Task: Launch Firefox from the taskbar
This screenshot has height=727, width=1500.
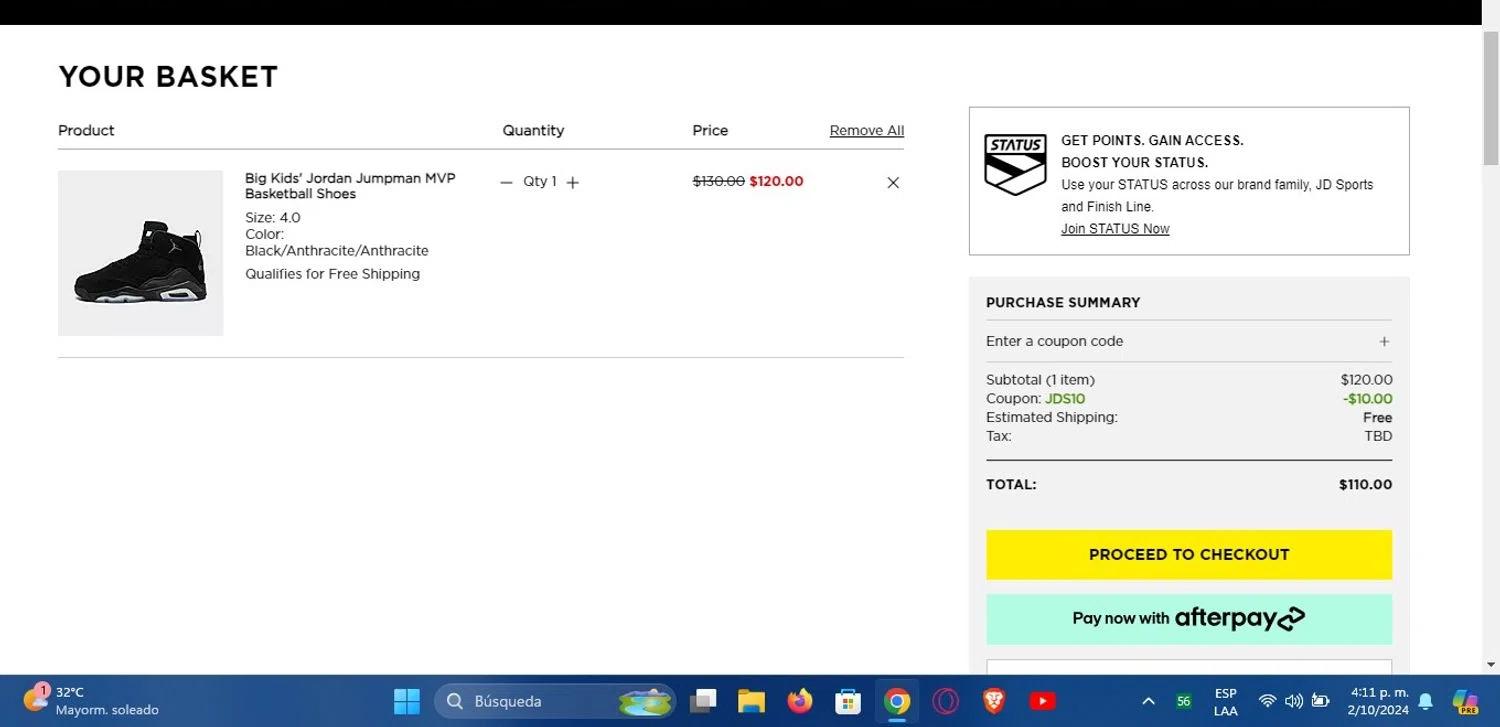Action: coord(799,701)
